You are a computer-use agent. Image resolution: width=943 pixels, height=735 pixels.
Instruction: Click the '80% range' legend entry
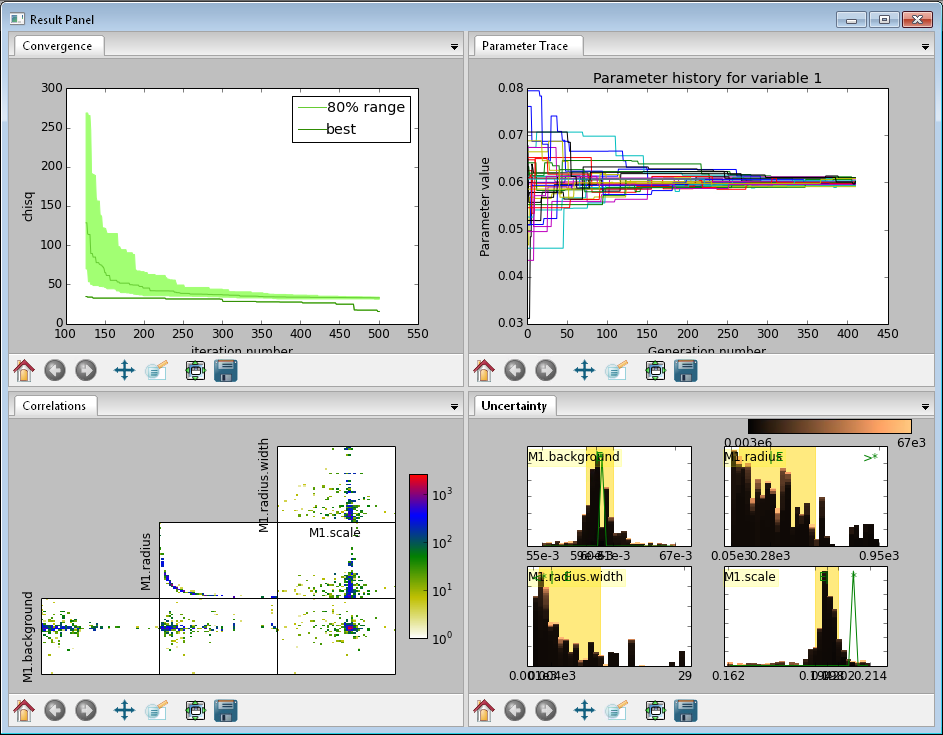[x=365, y=107]
